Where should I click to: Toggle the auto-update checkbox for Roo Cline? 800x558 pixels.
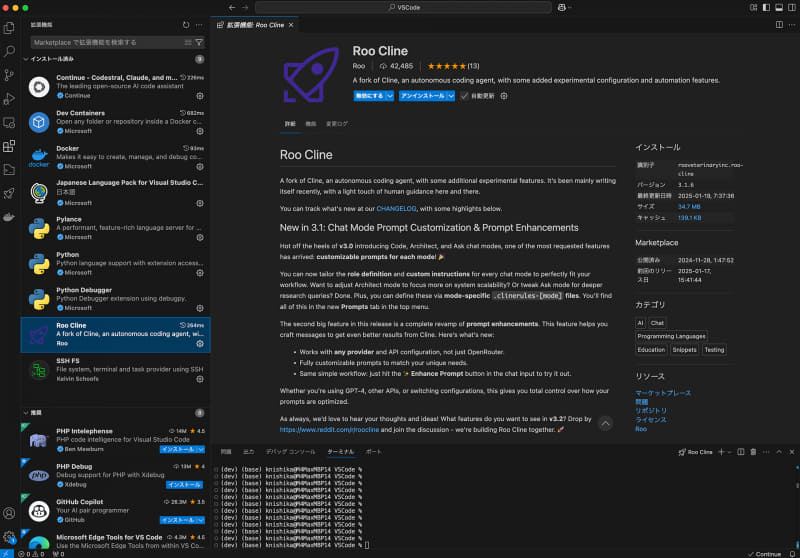coord(464,96)
